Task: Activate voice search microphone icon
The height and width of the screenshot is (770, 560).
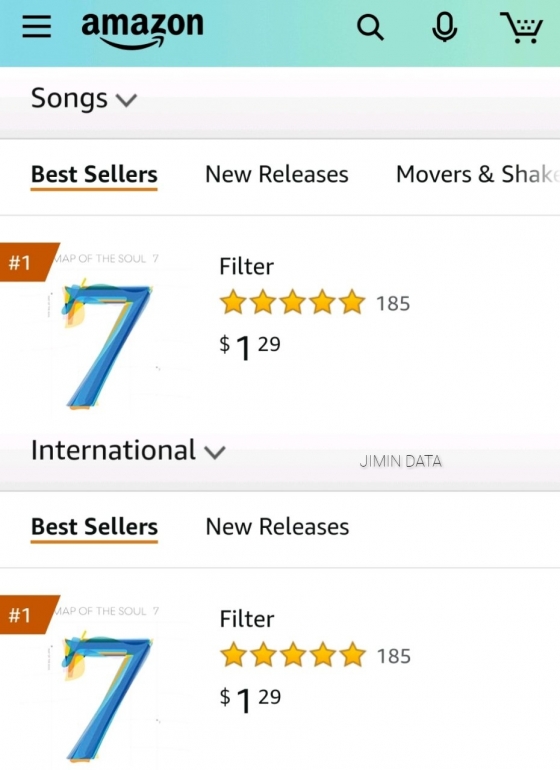Action: (x=445, y=27)
